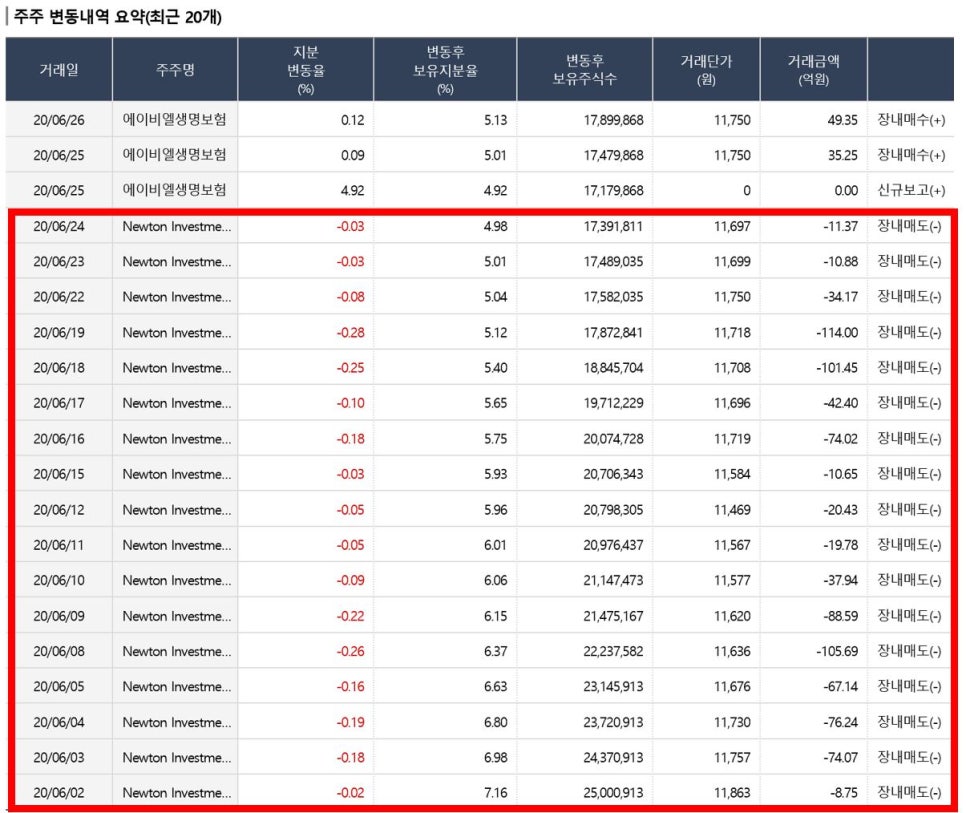Select share count "17,179,868"
966x813 pixels.
coord(614,191)
